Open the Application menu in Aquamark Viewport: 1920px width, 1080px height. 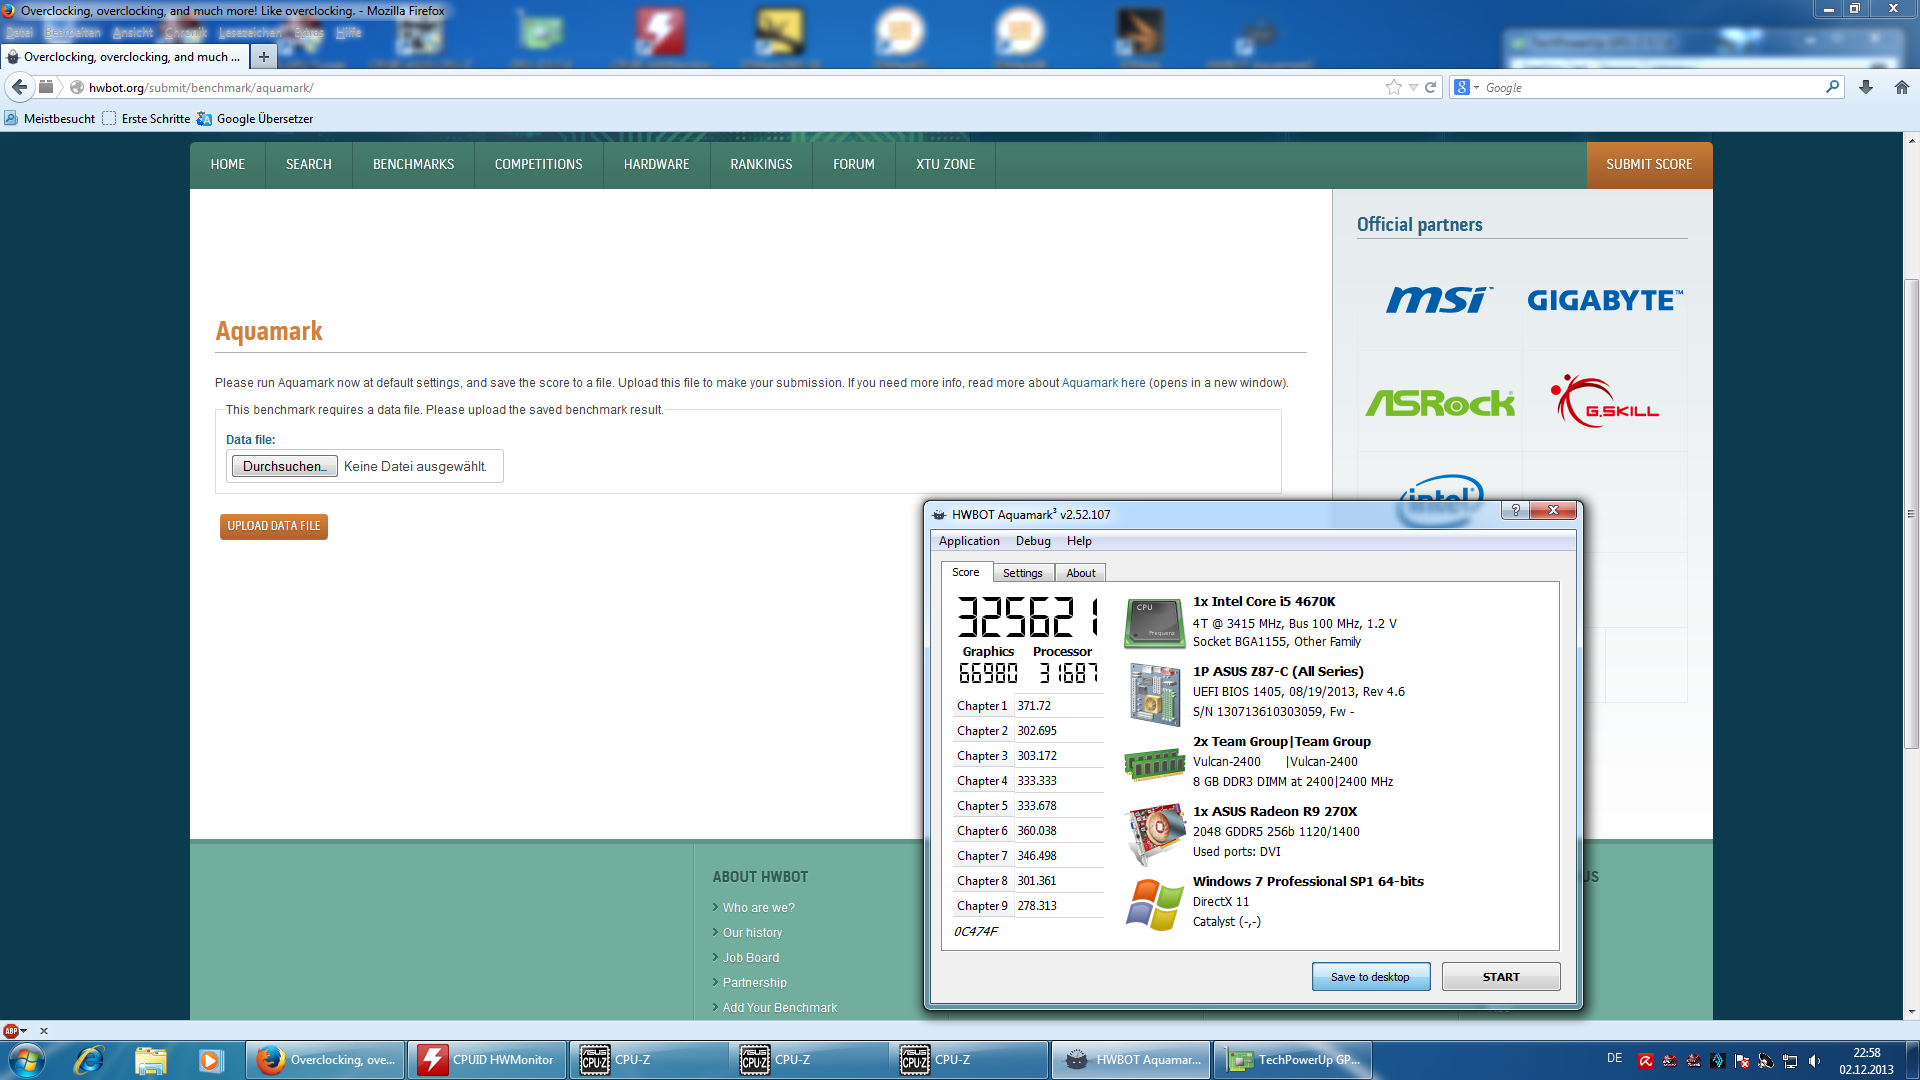click(968, 541)
